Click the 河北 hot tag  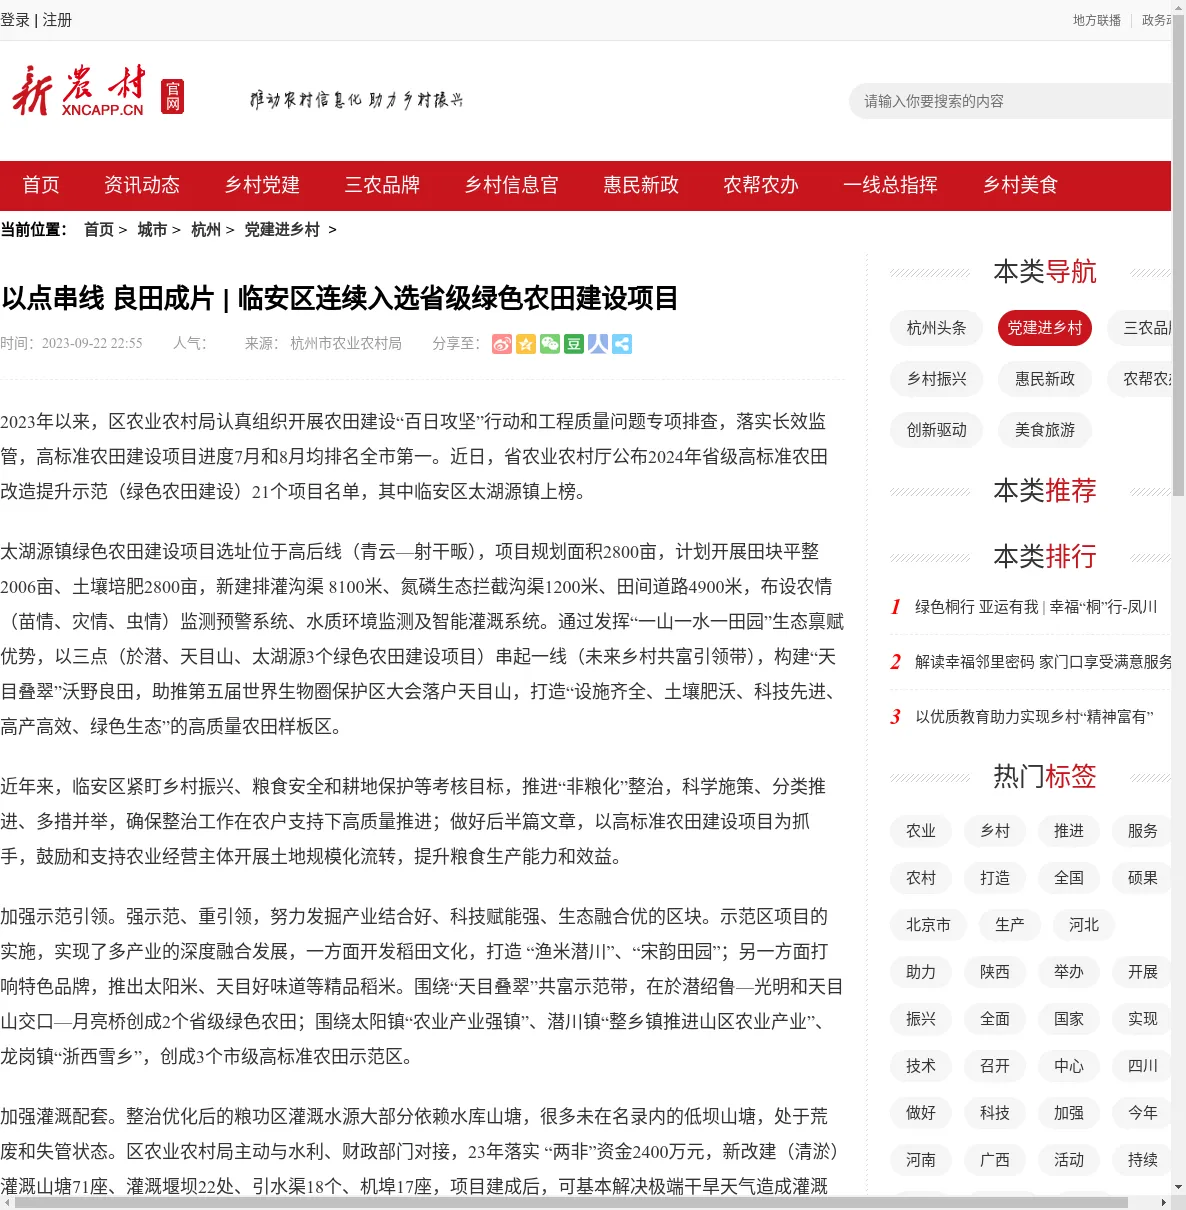pos(1084,925)
